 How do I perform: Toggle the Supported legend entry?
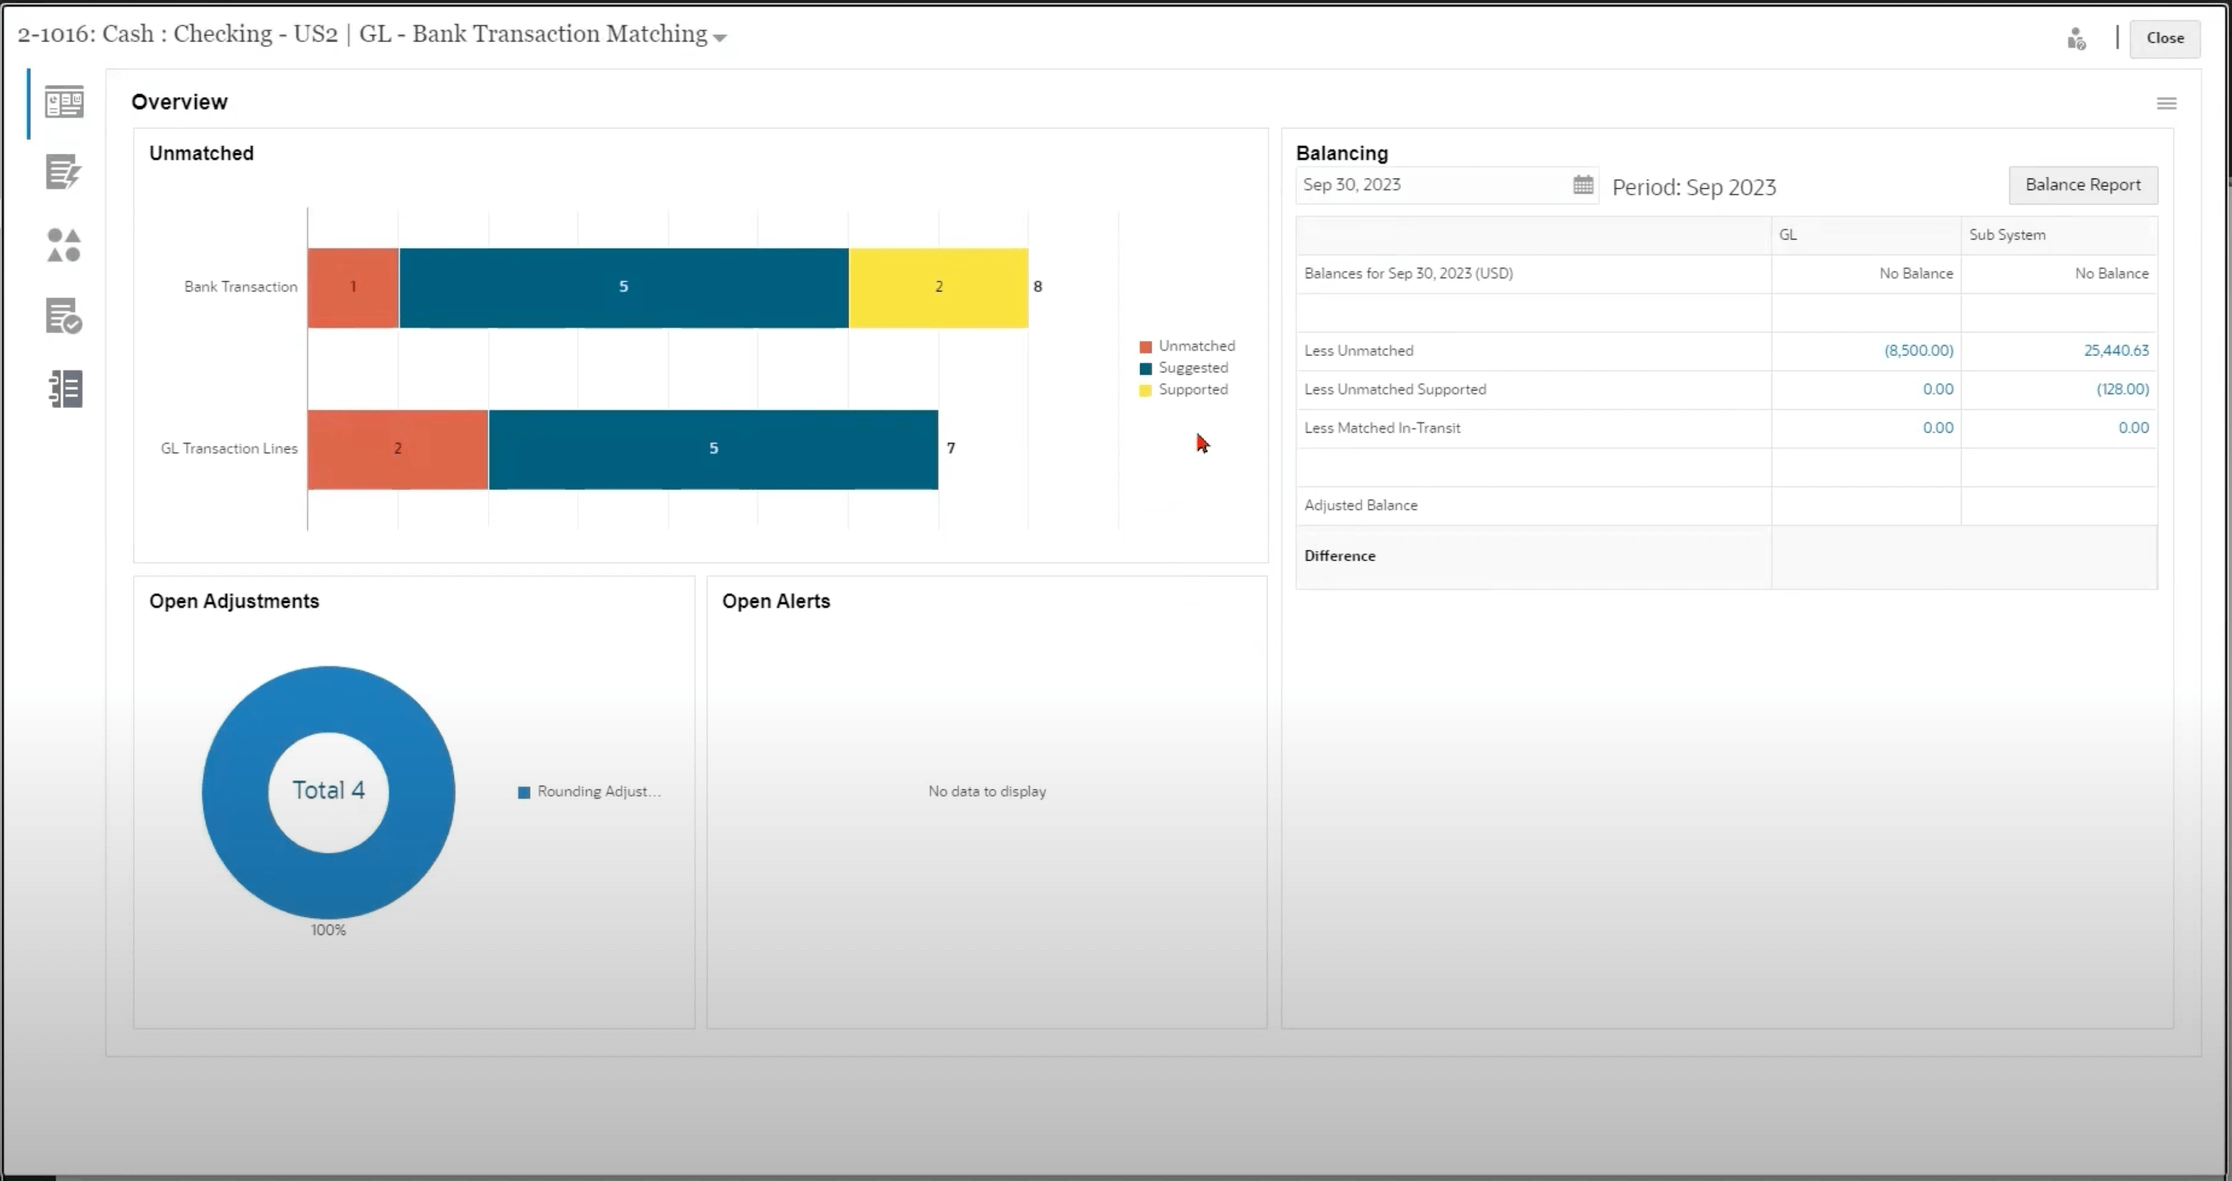pyautogui.click(x=1192, y=390)
